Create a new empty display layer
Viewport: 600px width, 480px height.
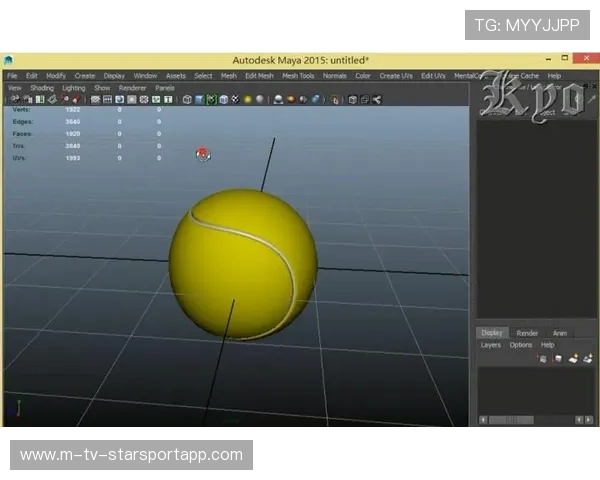pyautogui.click(x=573, y=358)
